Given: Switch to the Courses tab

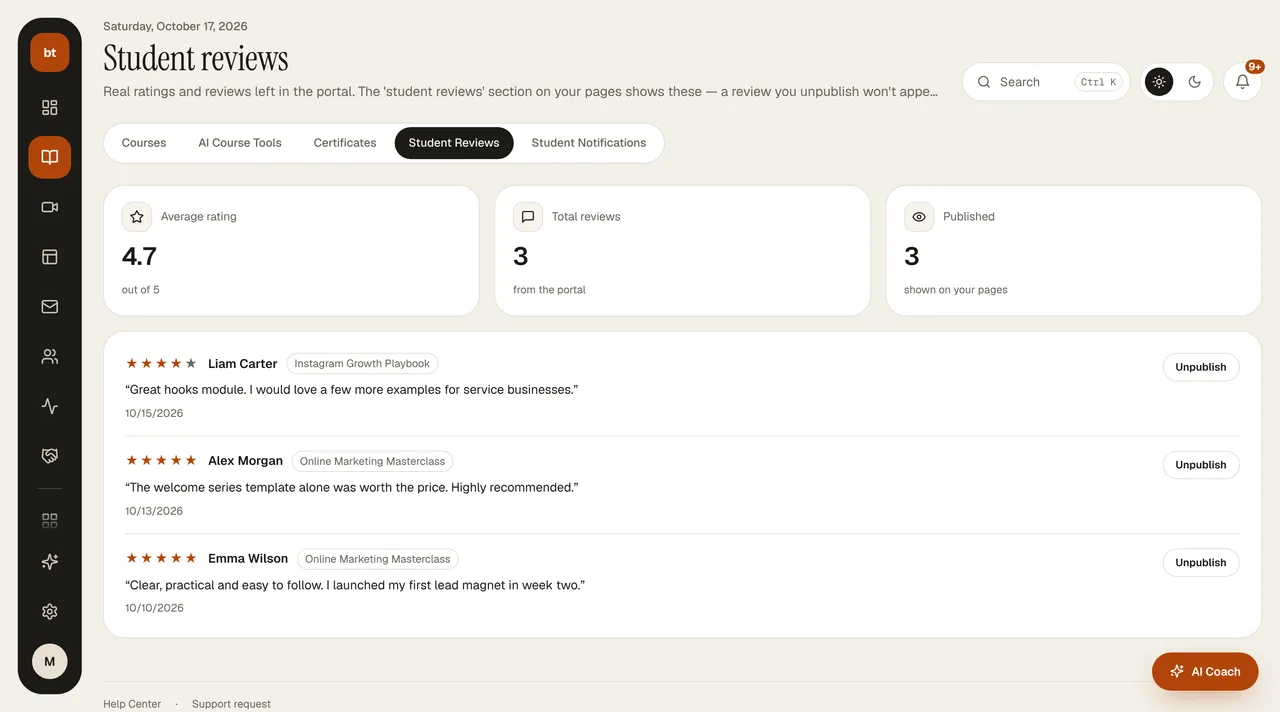Looking at the screenshot, I should pyautogui.click(x=144, y=143).
